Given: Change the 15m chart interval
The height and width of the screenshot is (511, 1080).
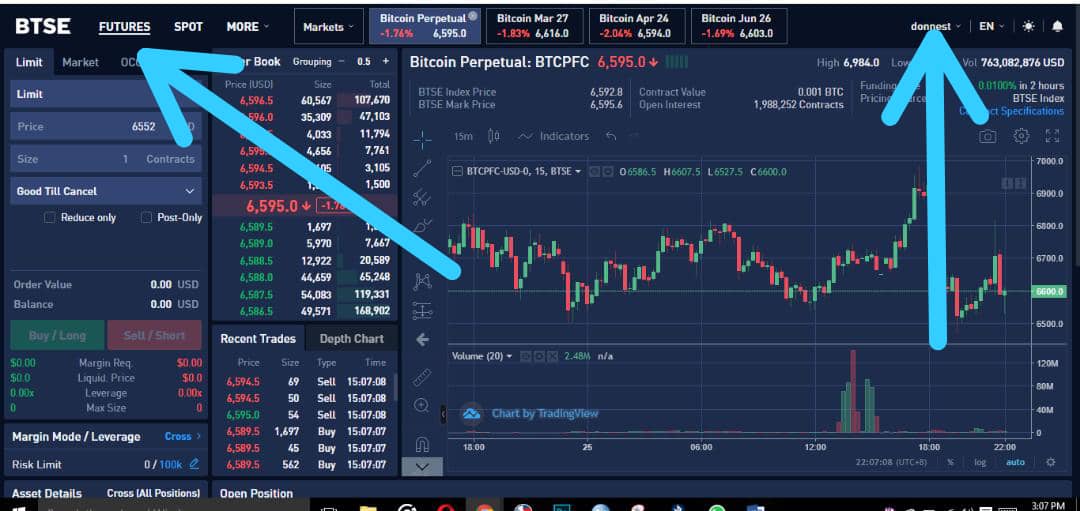Looking at the screenshot, I should pos(464,136).
